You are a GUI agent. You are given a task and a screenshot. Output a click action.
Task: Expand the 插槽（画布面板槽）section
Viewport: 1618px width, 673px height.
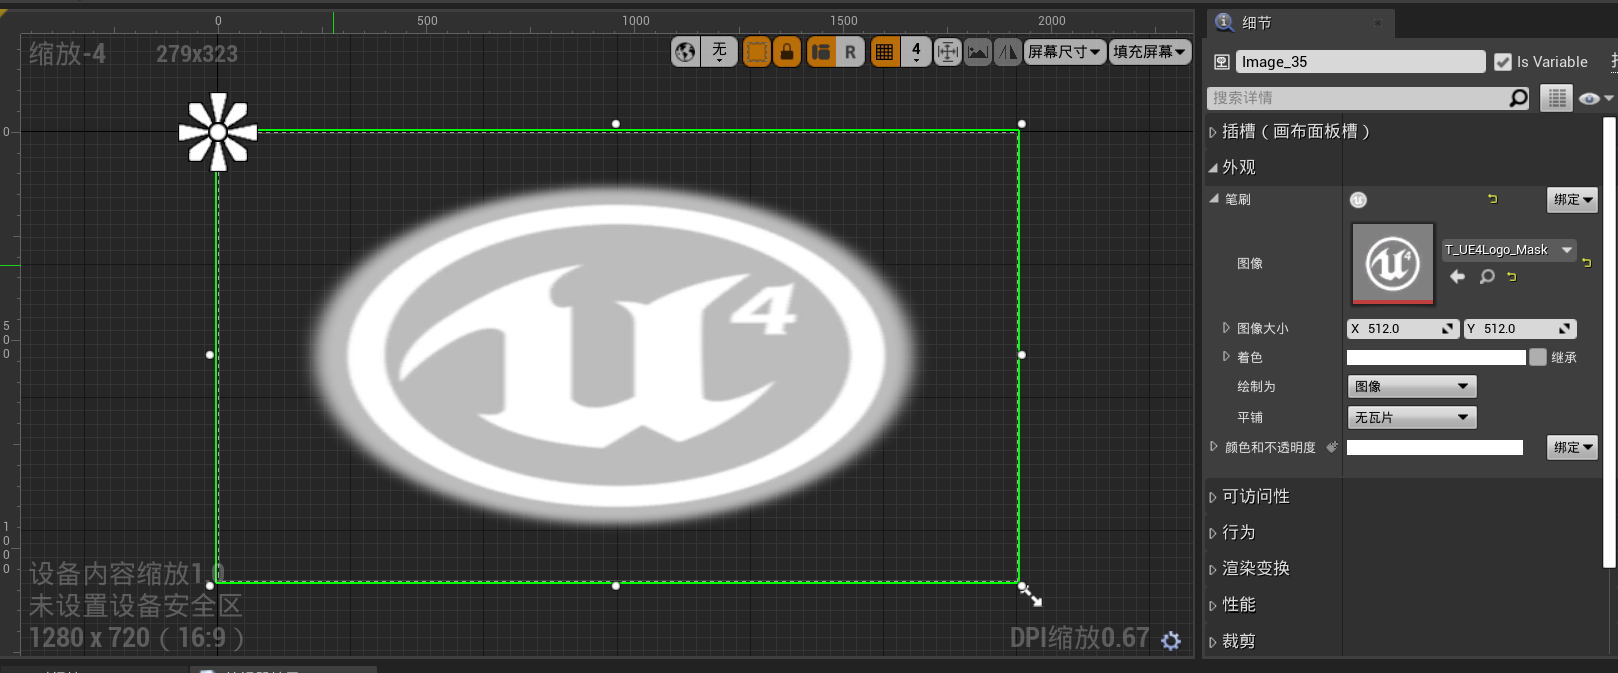click(x=1213, y=132)
